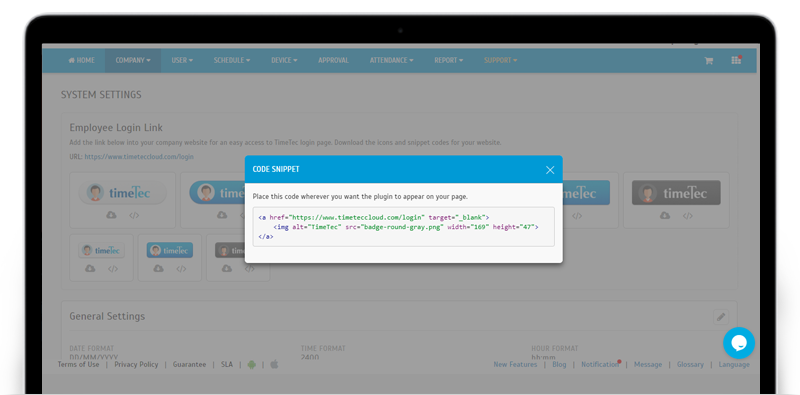
Task: Open the Notification footer link
Action: 600,364
